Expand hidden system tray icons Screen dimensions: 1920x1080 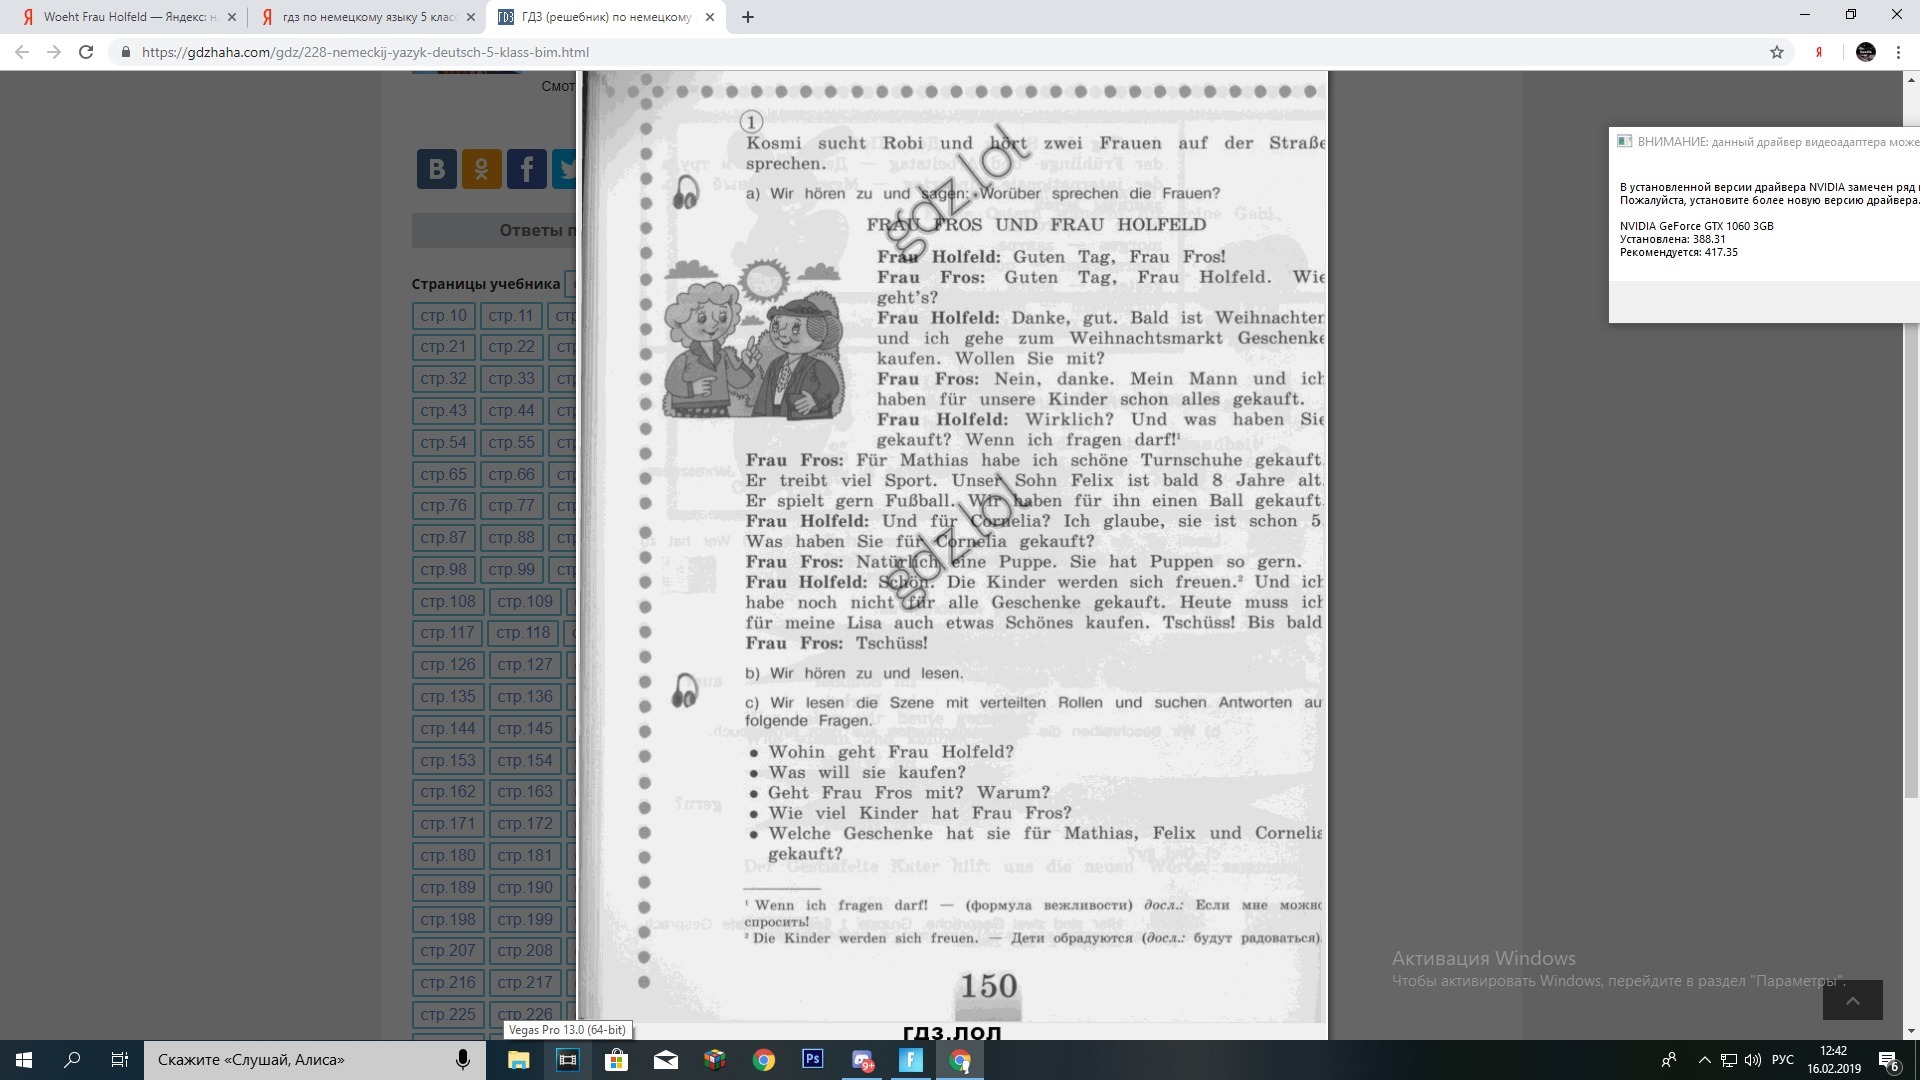[1704, 1059]
